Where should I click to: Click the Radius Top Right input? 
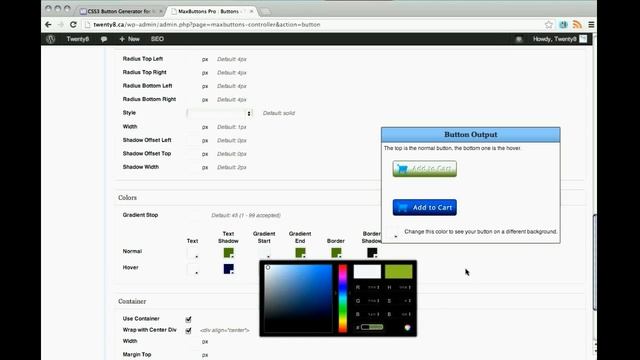193,73
